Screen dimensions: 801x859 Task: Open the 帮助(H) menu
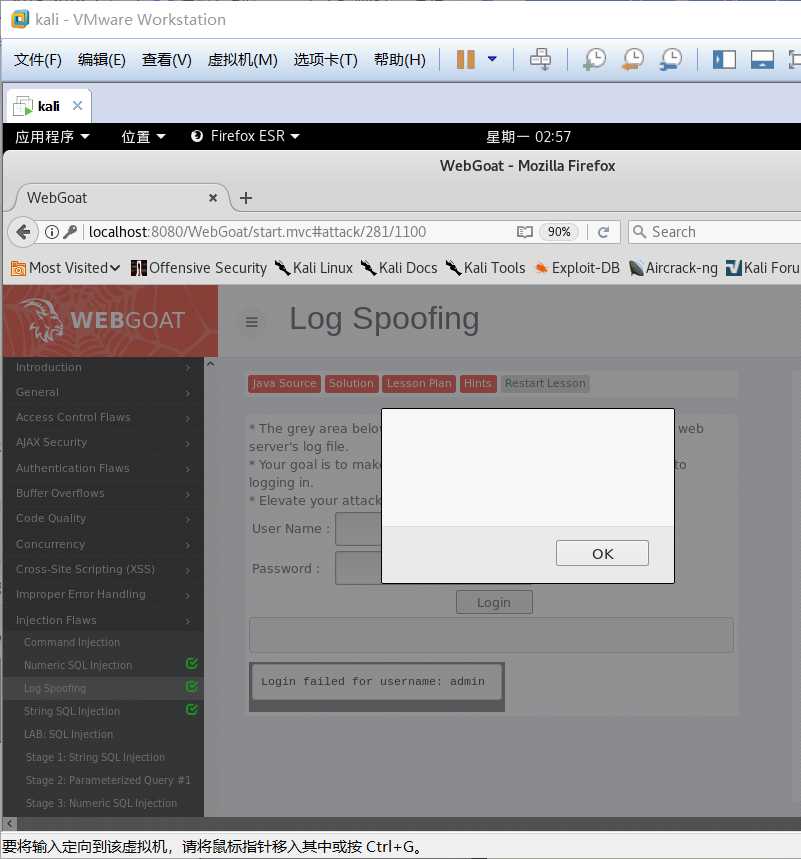[399, 60]
